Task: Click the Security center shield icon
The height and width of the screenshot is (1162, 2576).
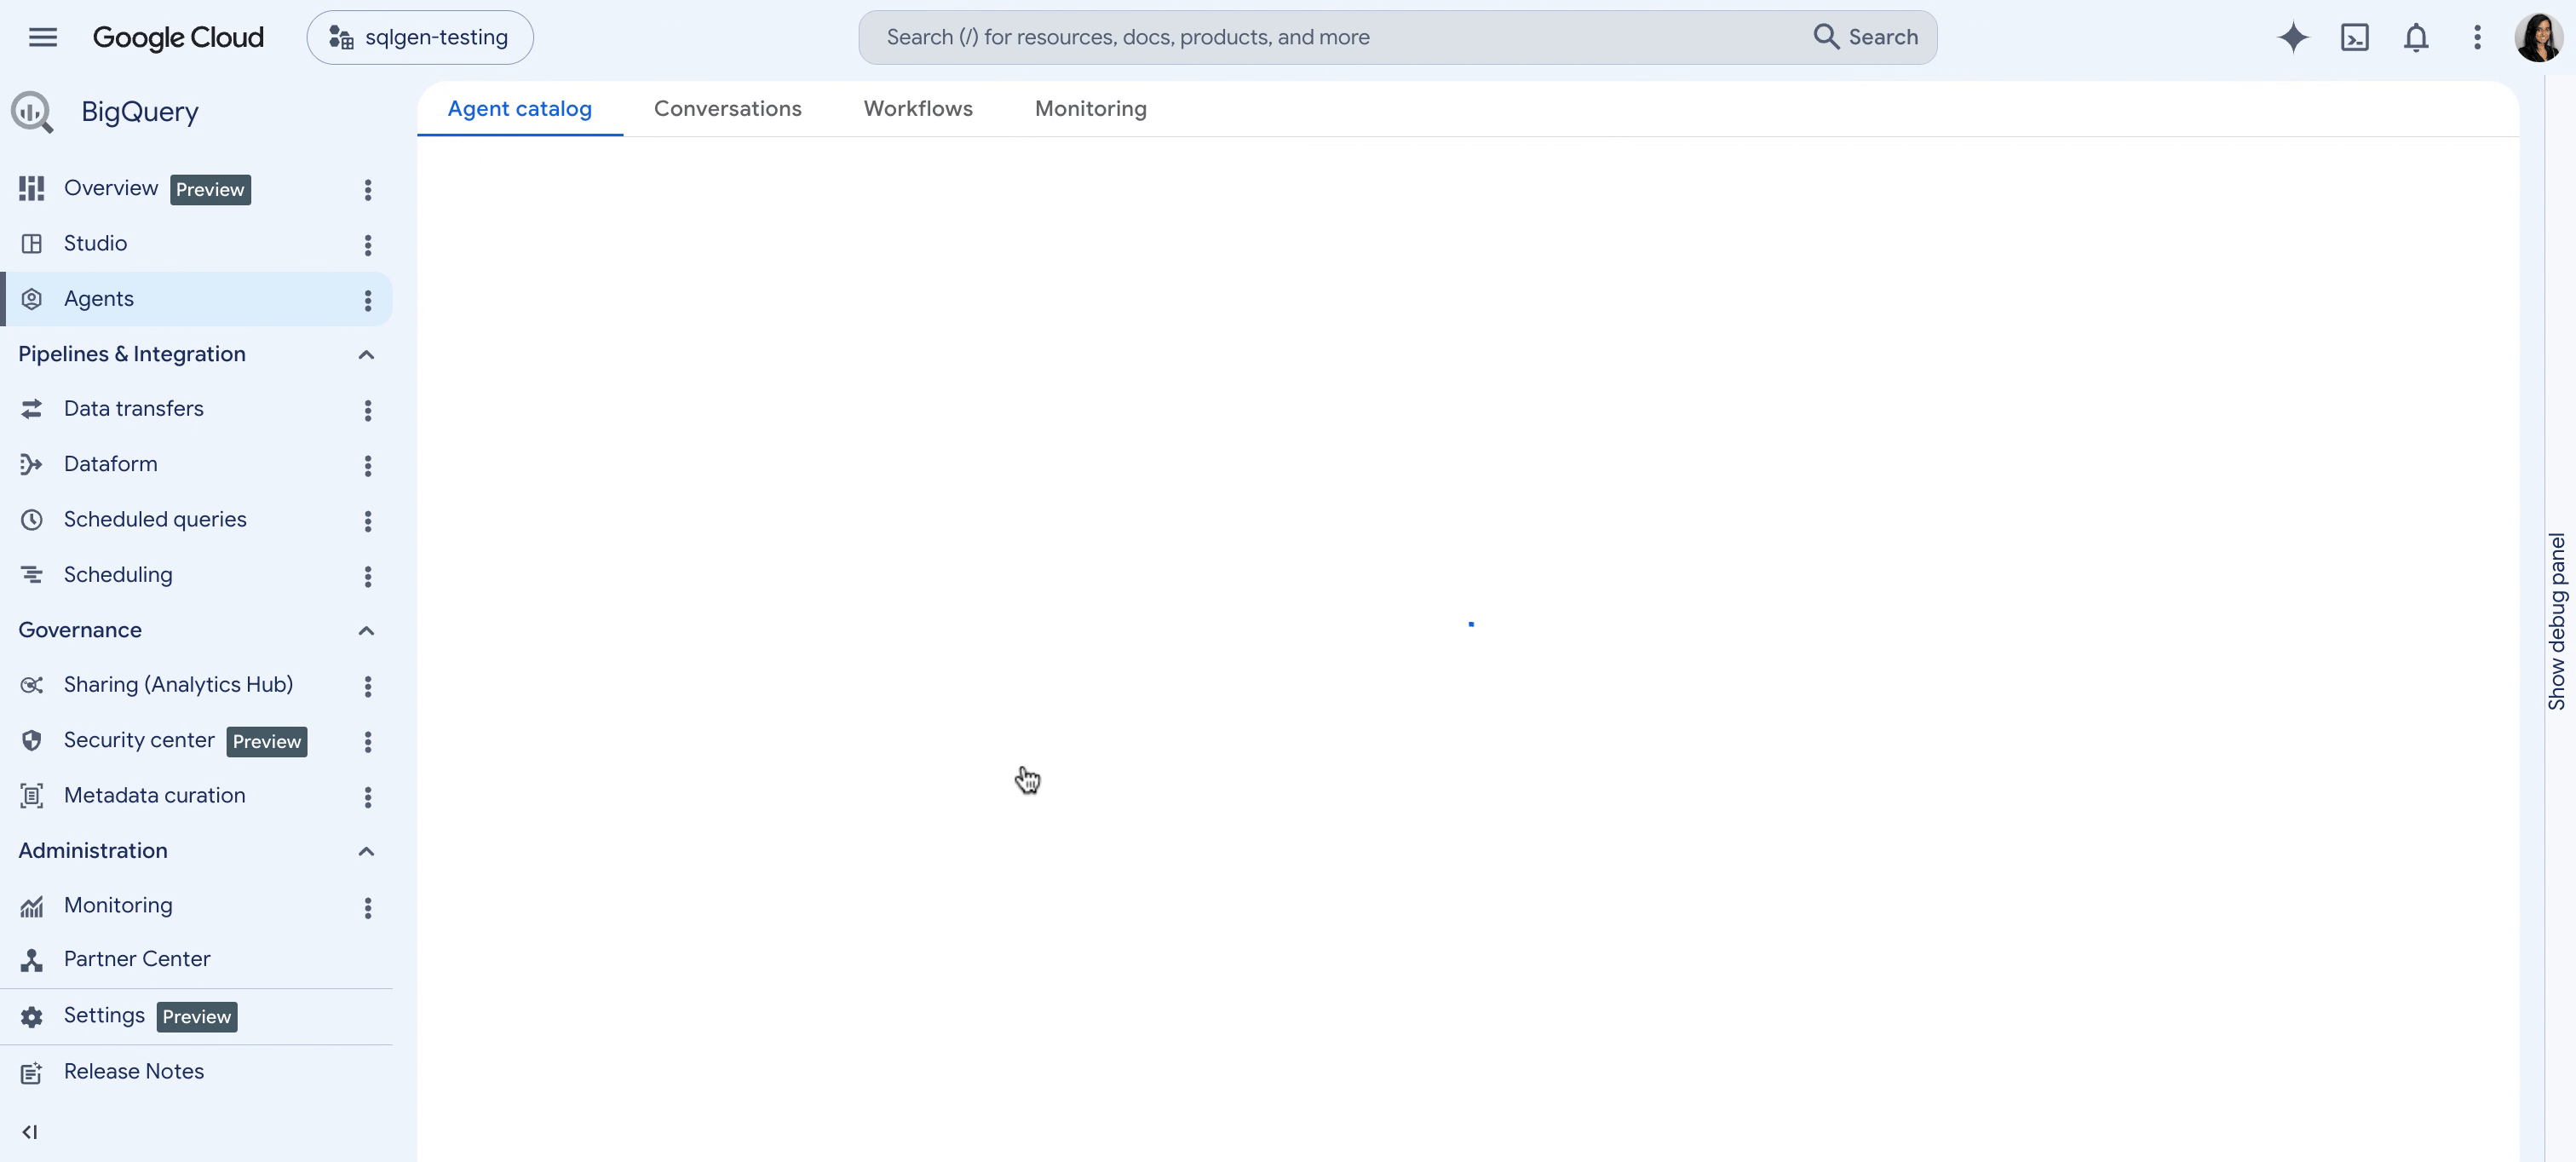Action: pyautogui.click(x=32, y=741)
